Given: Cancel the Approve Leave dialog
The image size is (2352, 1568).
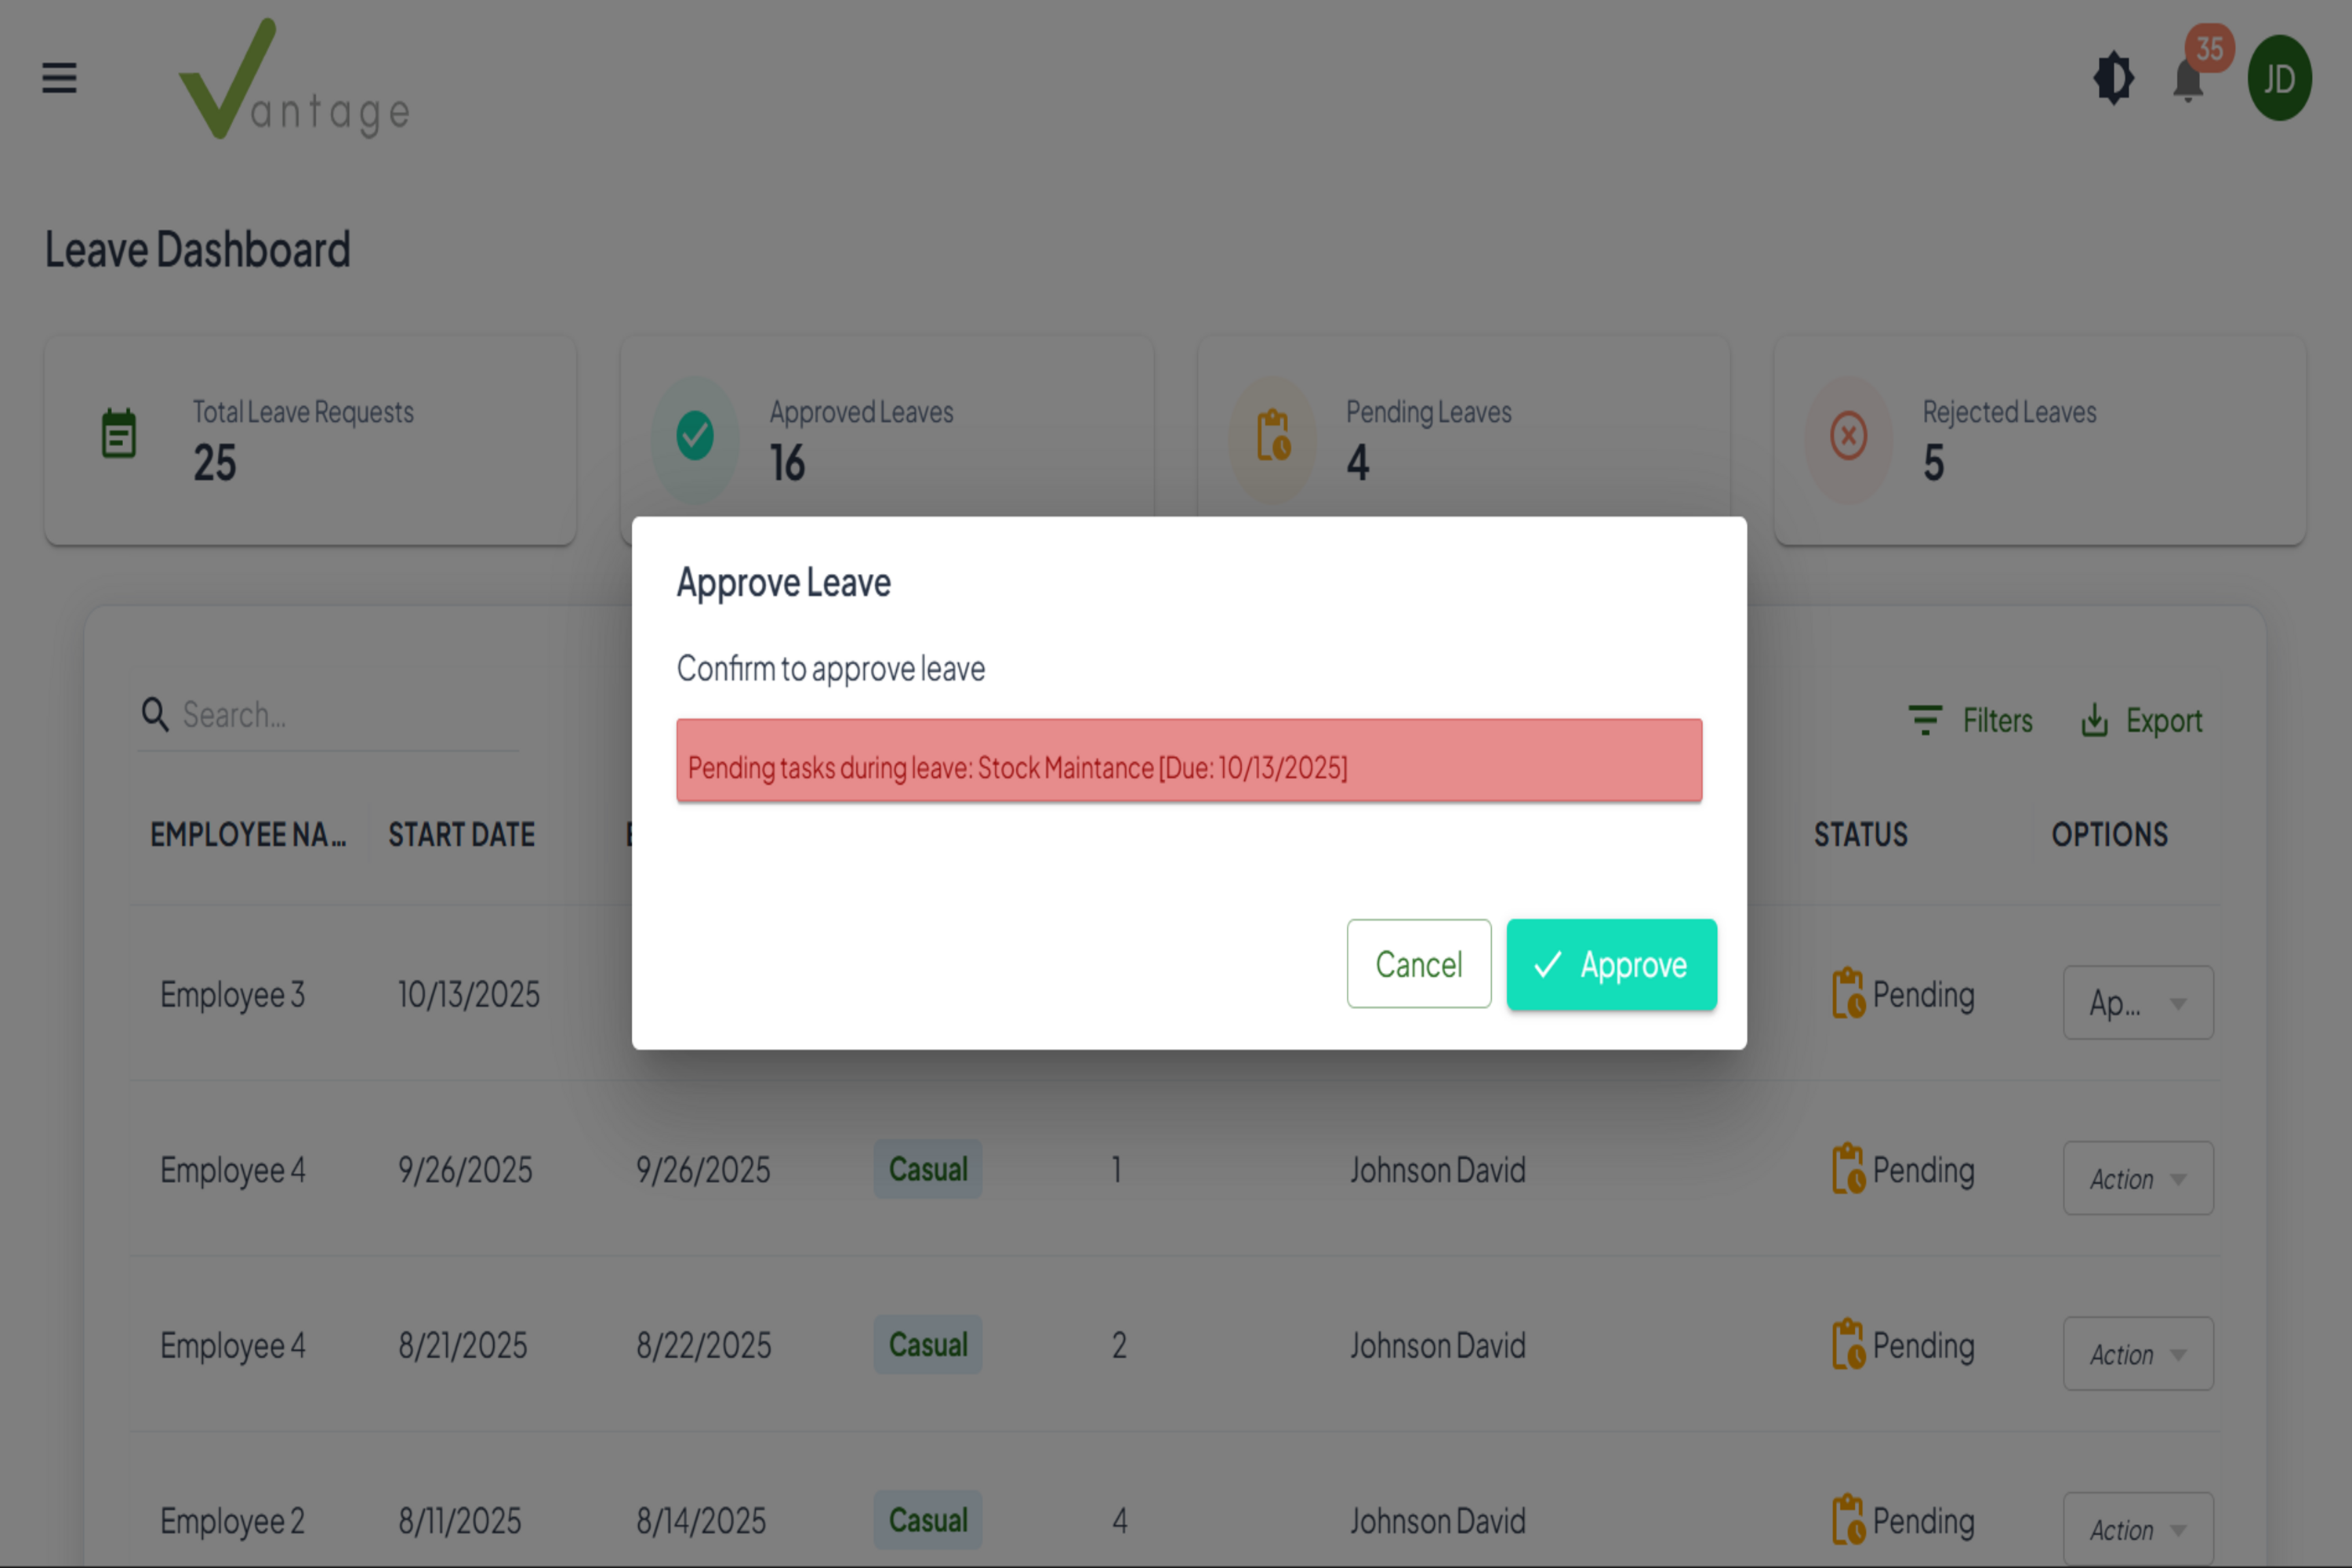Looking at the screenshot, I should (1419, 963).
